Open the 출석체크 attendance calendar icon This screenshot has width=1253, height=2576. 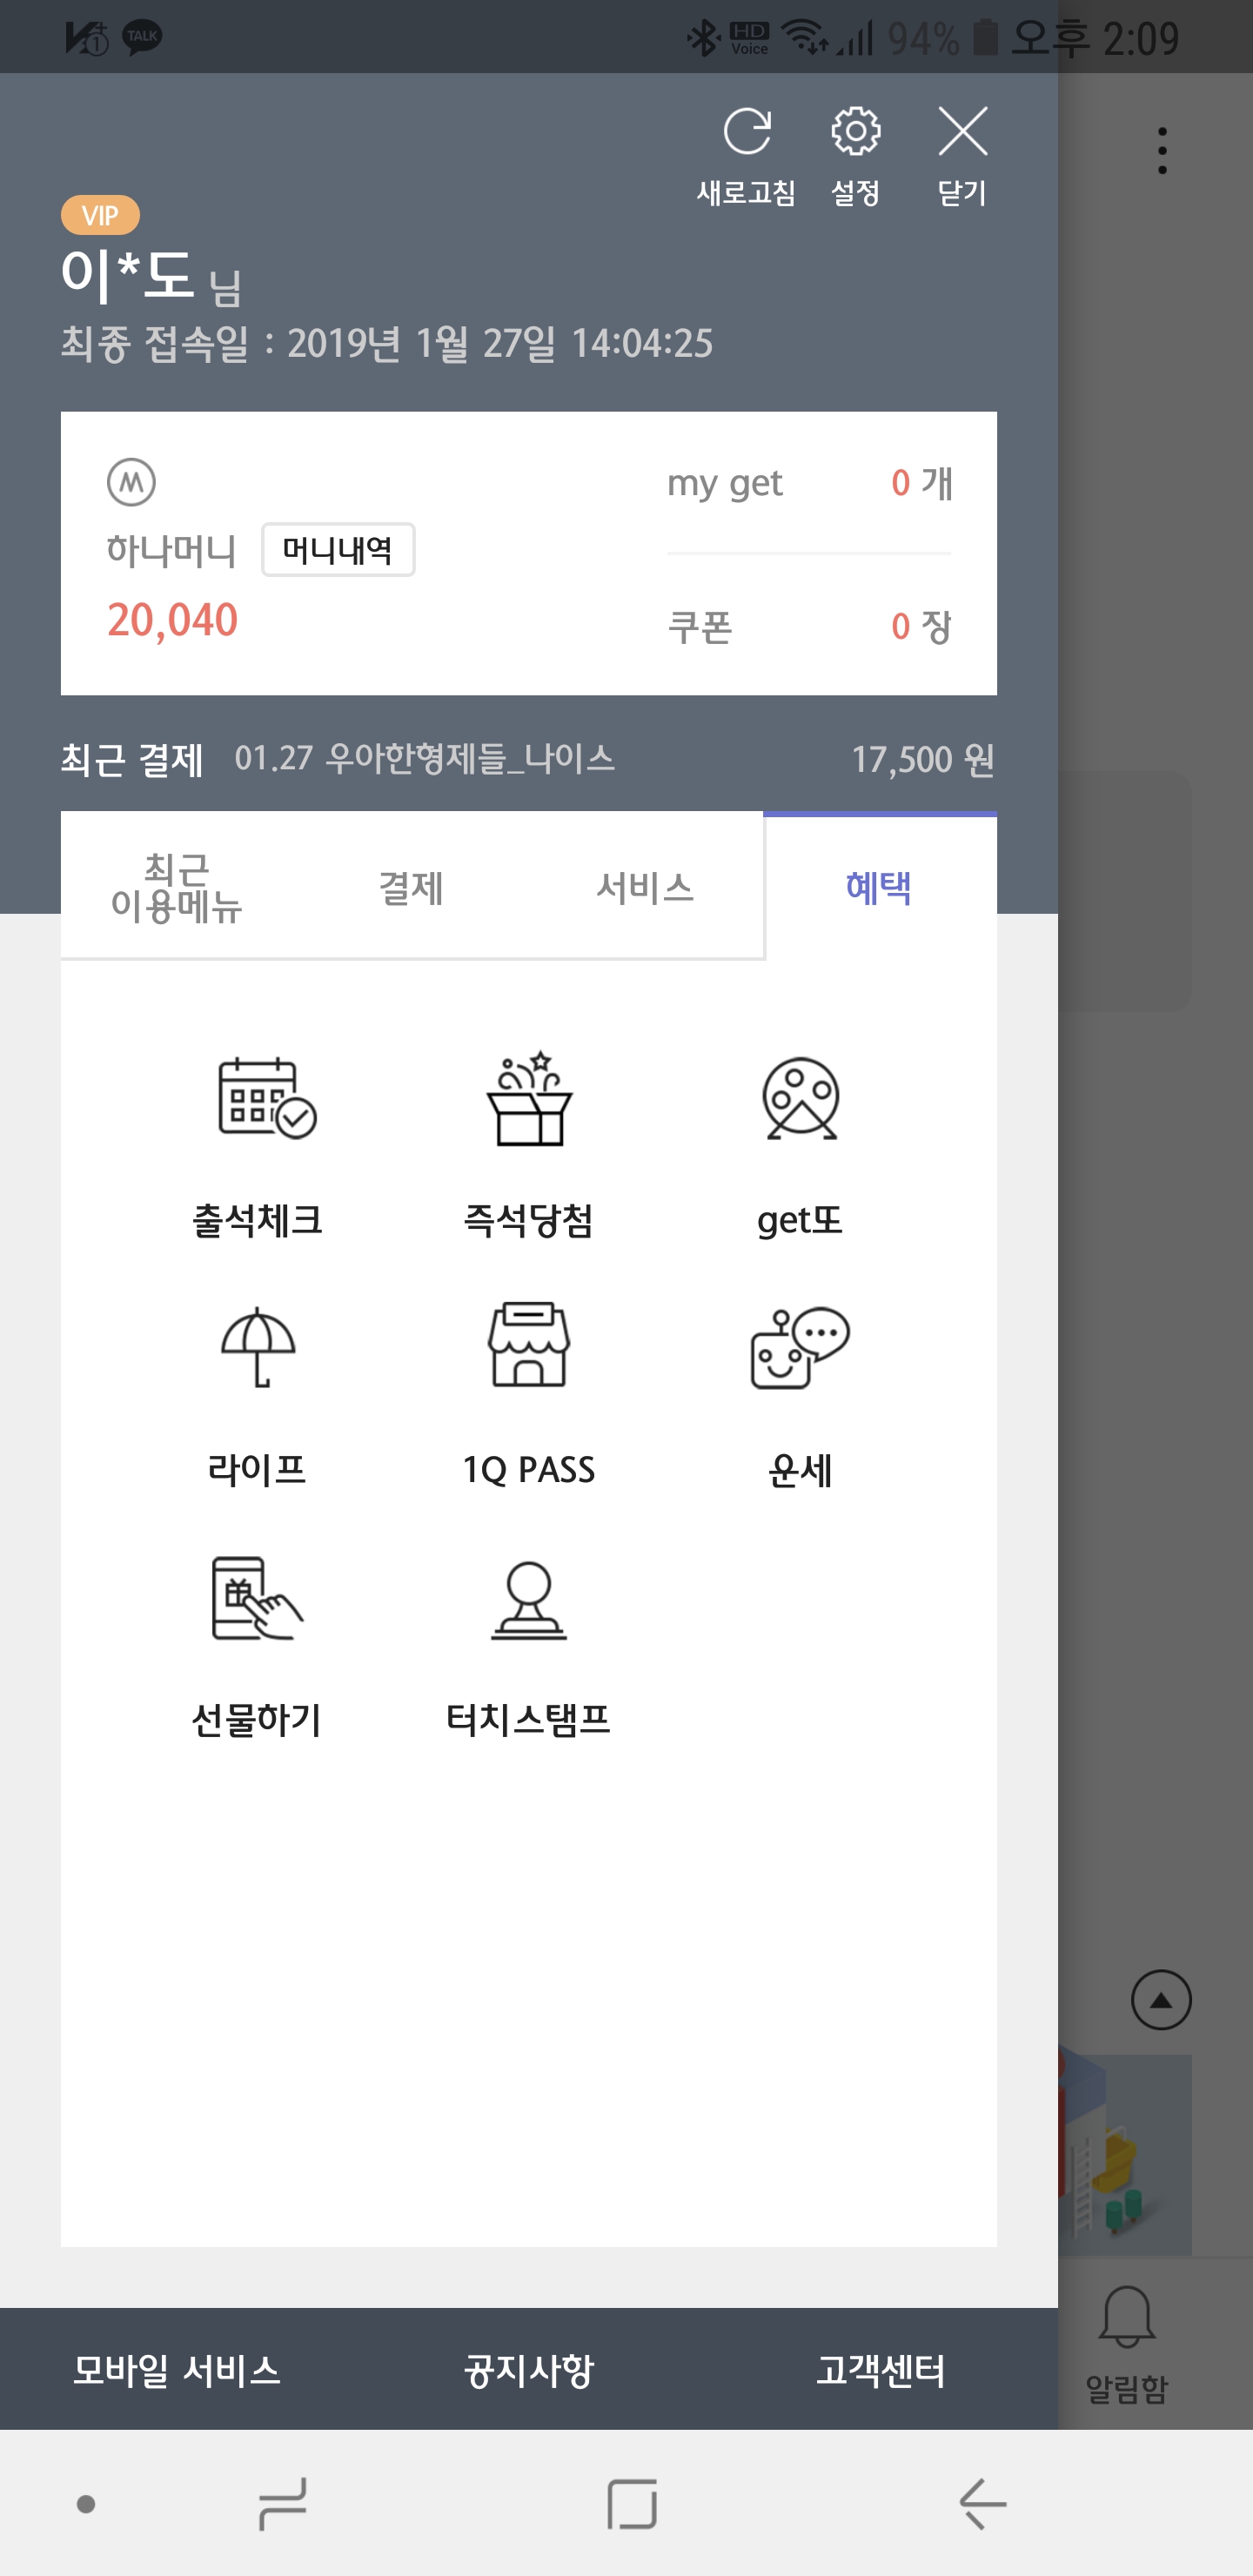click(x=264, y=1099)
